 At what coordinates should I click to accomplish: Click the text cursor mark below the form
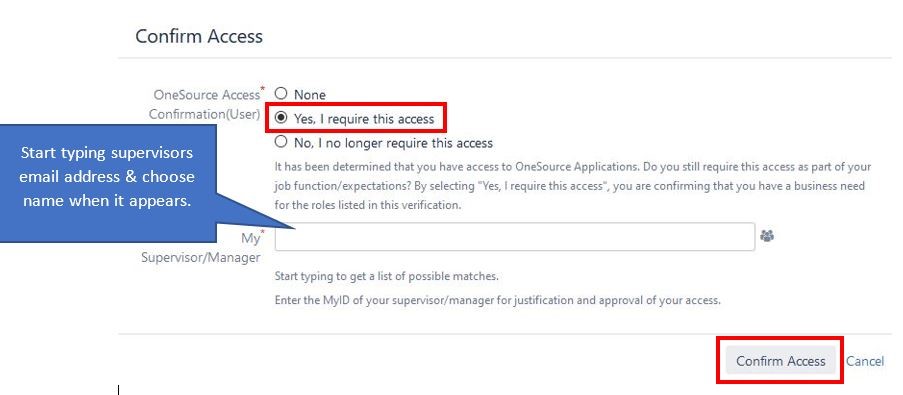(x=119, y=390)
